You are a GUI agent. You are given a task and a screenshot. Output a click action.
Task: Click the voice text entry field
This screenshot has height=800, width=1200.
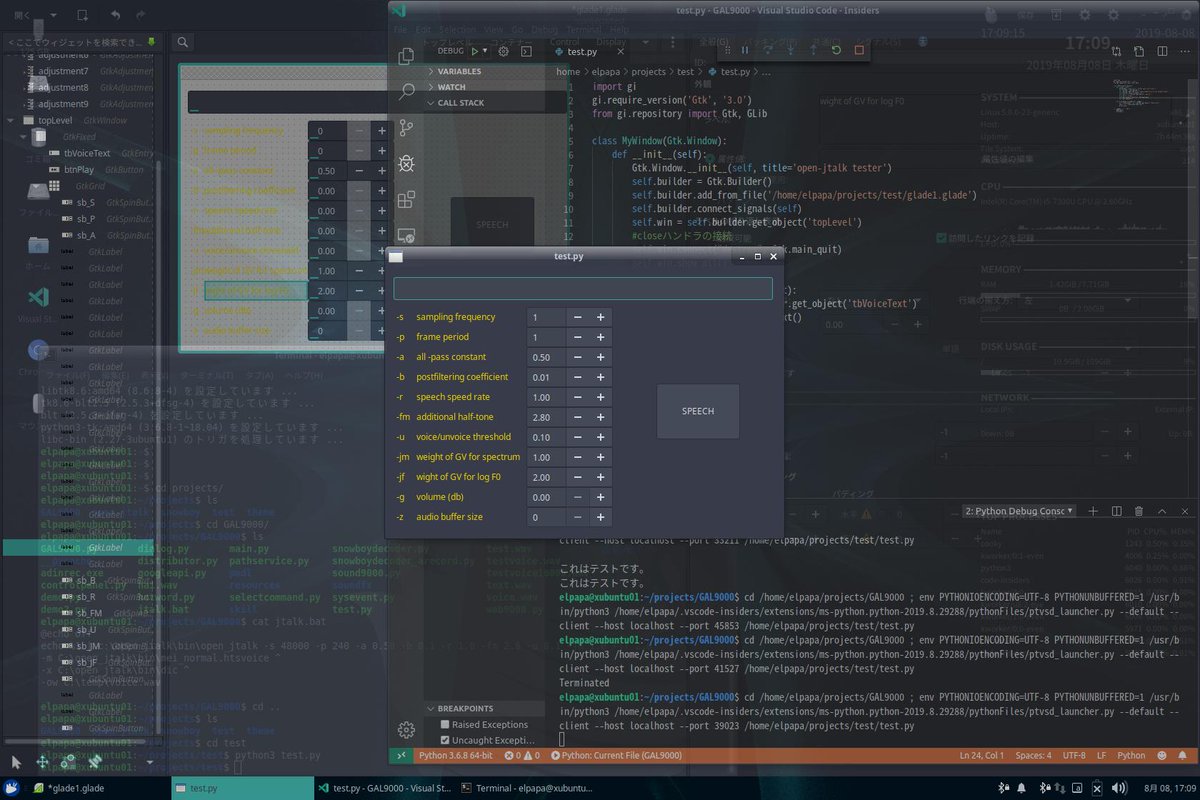coord(583,289)
